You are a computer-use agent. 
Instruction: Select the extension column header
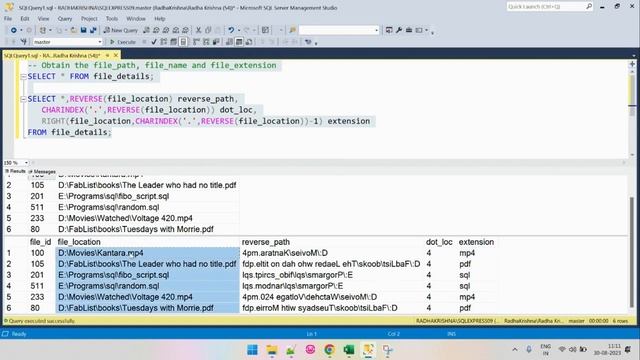tap(476, 242)
